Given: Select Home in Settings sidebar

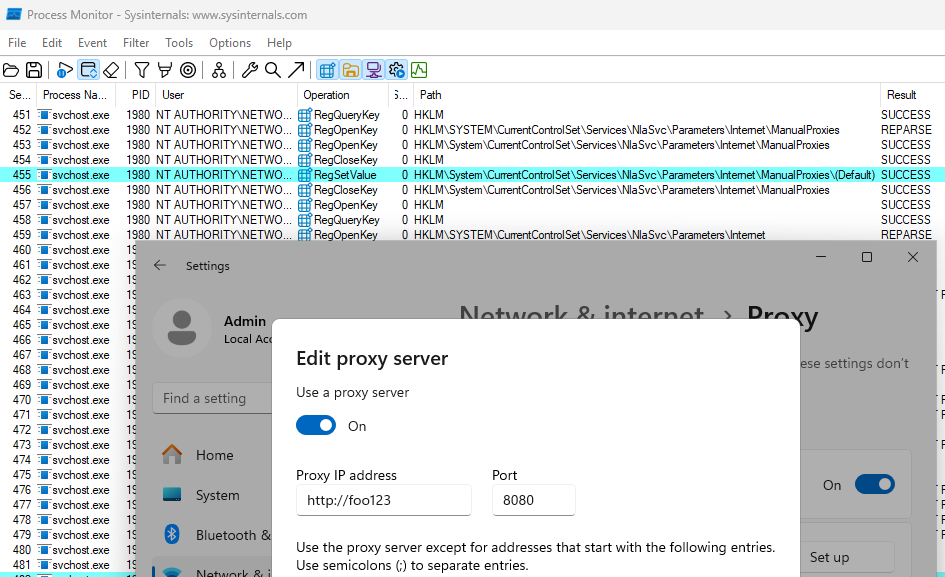Looking at the screenshot, I should point(214,455).
